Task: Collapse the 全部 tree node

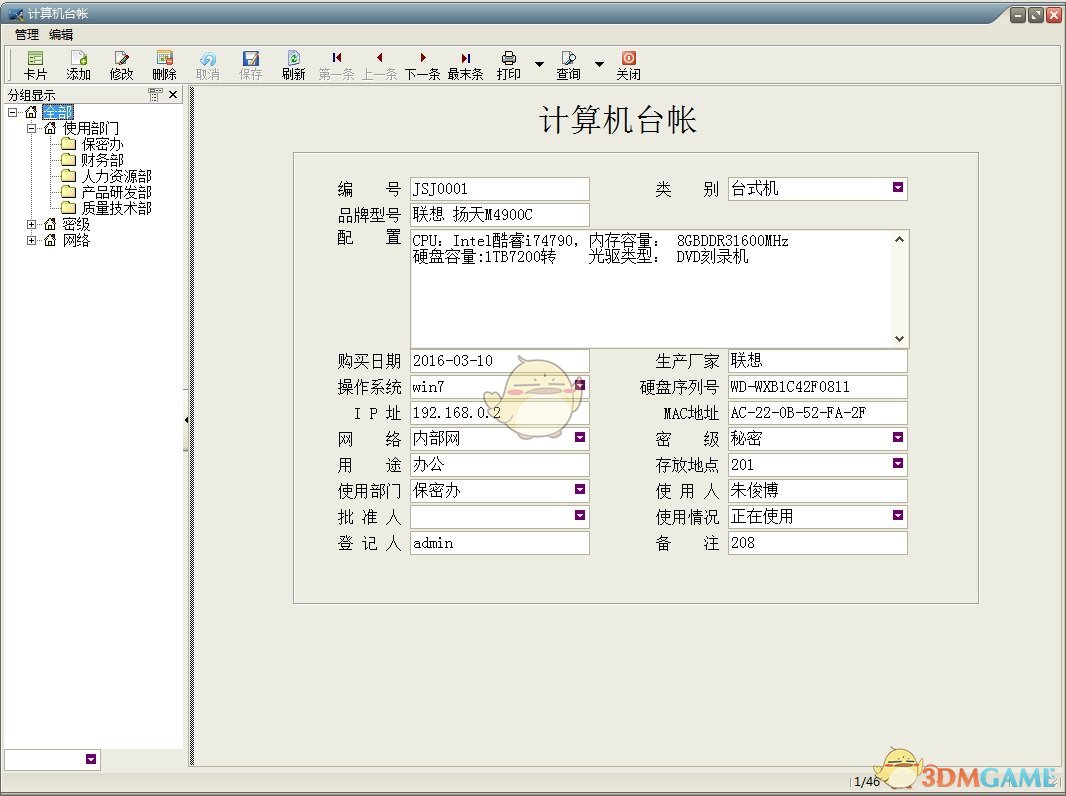Action: click(13, 112)
